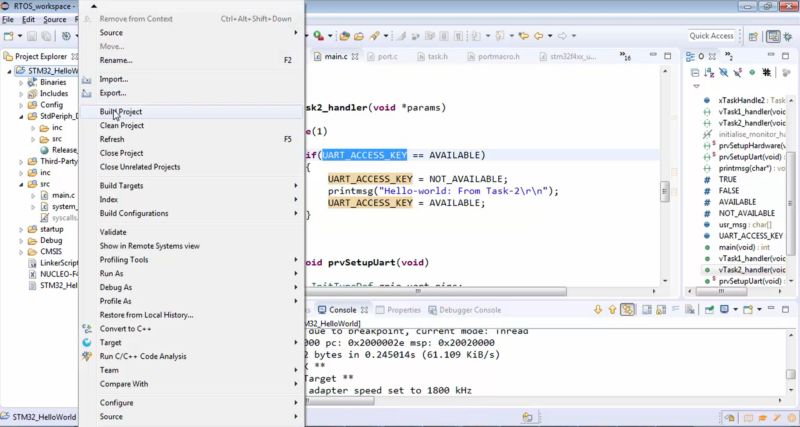Expand the Binaries tree node
The image size is (800, 427).
(x=21, y=83)
